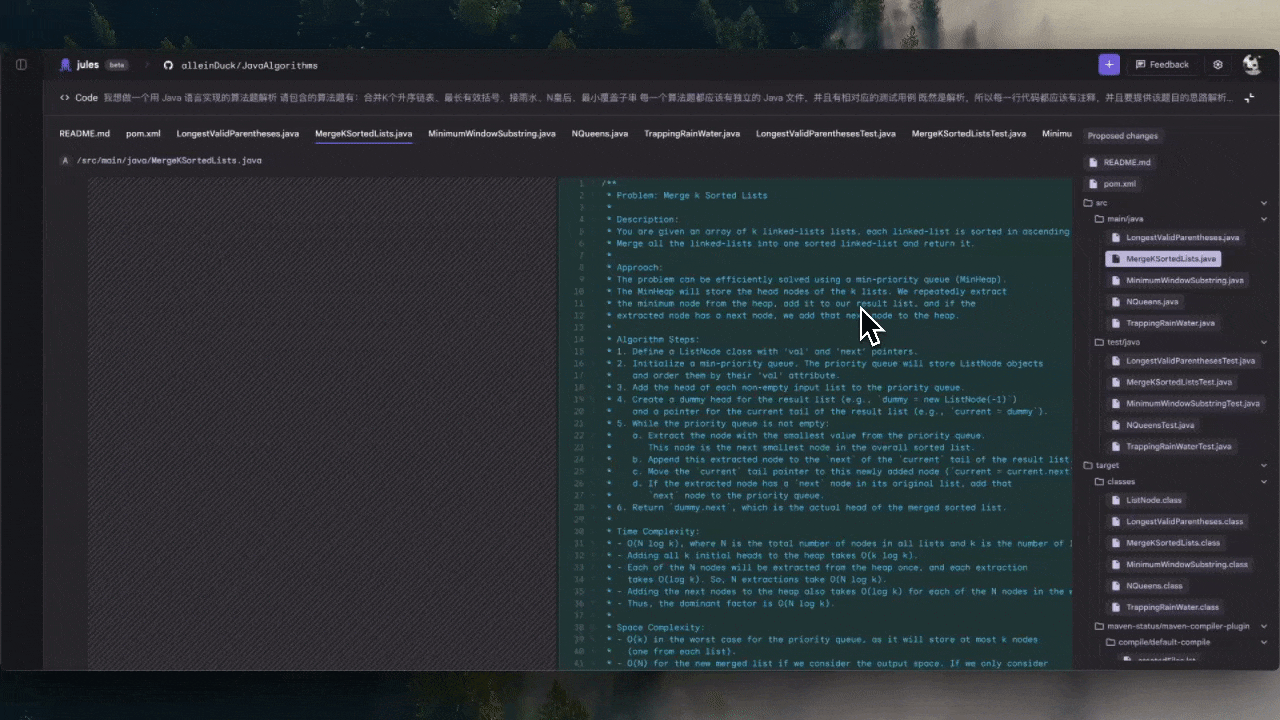Select NQueensTest.java in the file tree

[1152, 425]
